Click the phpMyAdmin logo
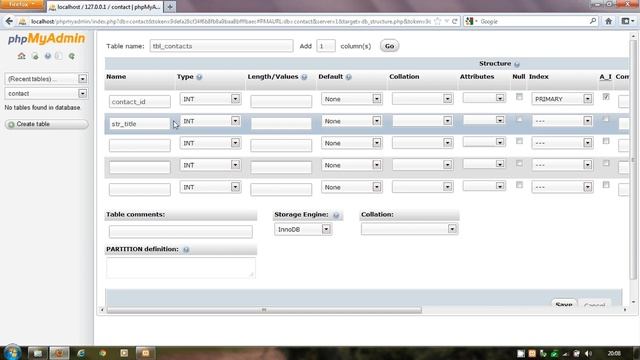Viewport: 640px width, 360px height. pyautogui.click(x=47, y=39)
